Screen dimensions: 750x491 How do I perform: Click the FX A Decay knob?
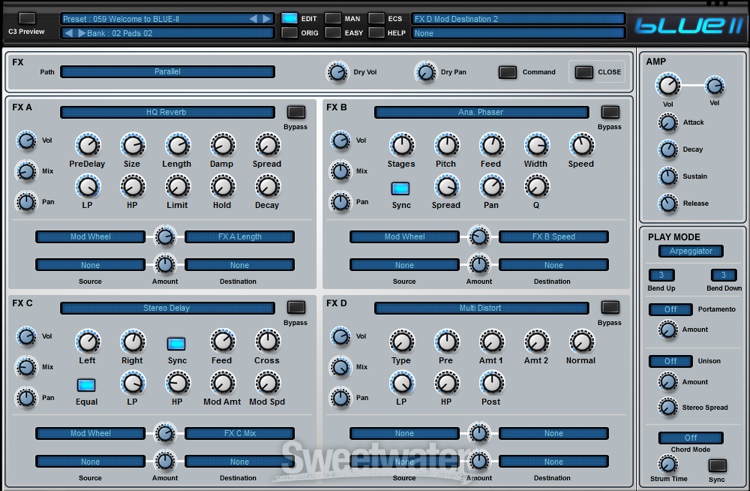267,186
